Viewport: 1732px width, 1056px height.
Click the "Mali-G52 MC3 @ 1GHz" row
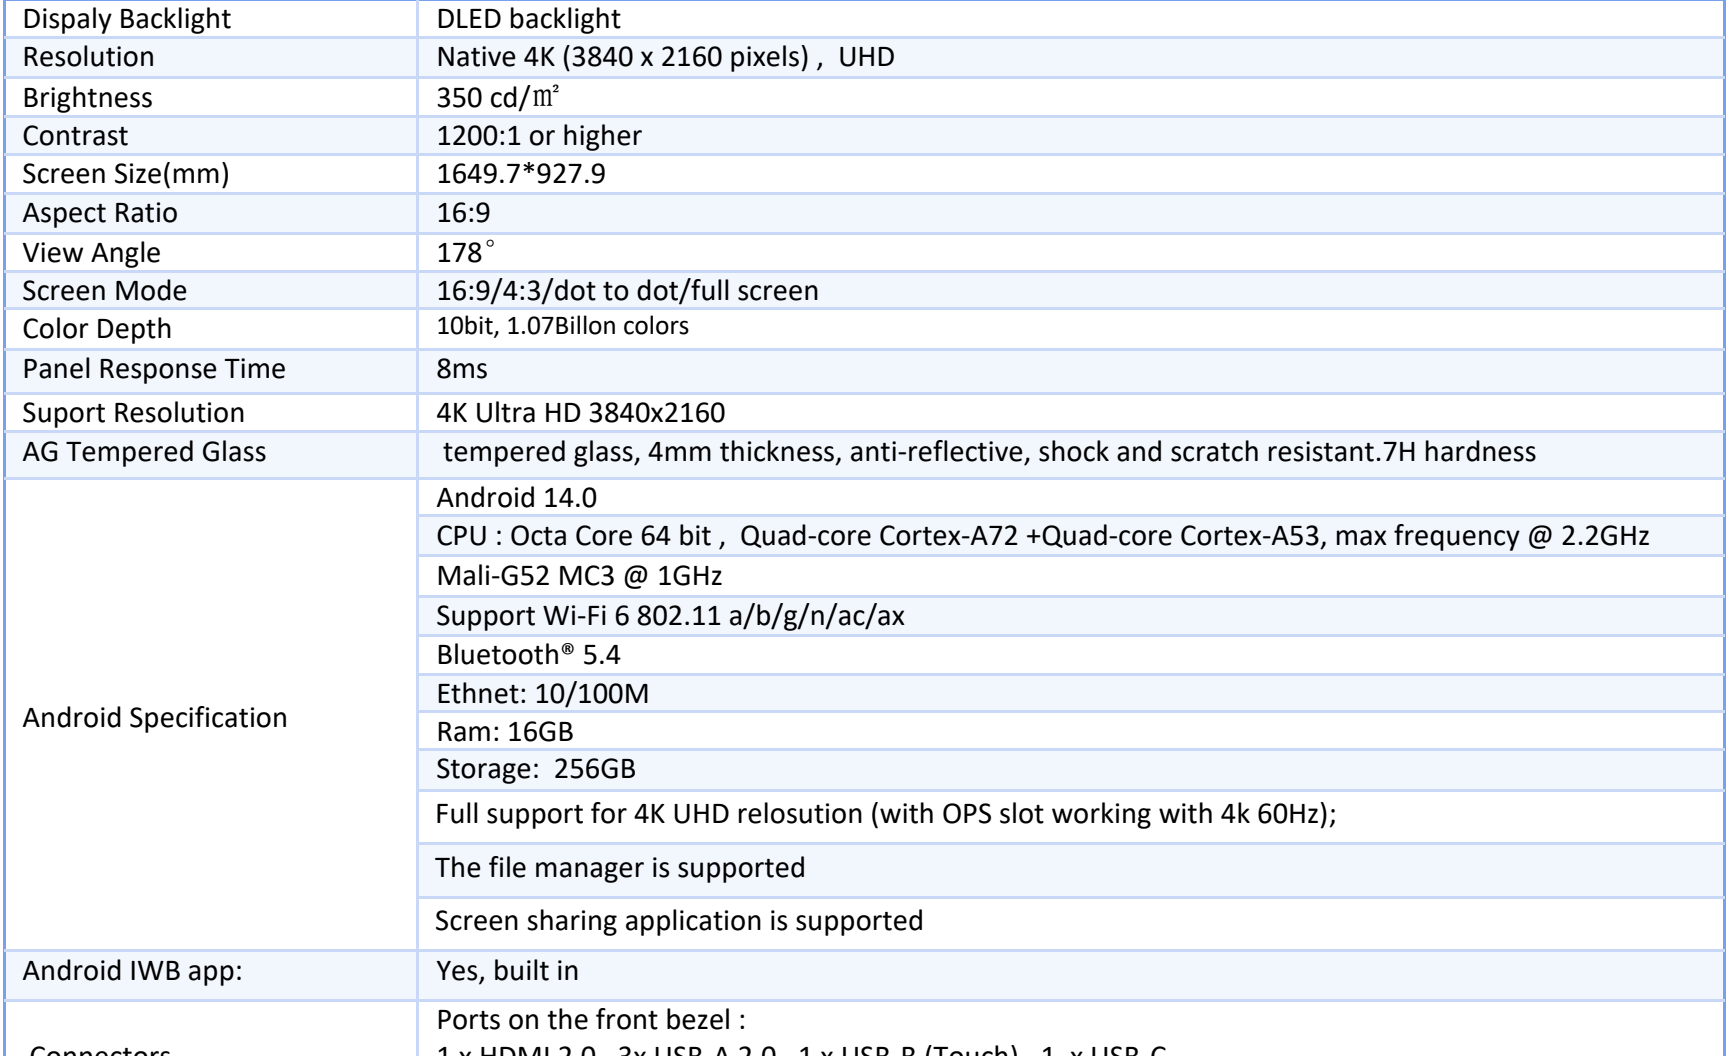[579, 576]
